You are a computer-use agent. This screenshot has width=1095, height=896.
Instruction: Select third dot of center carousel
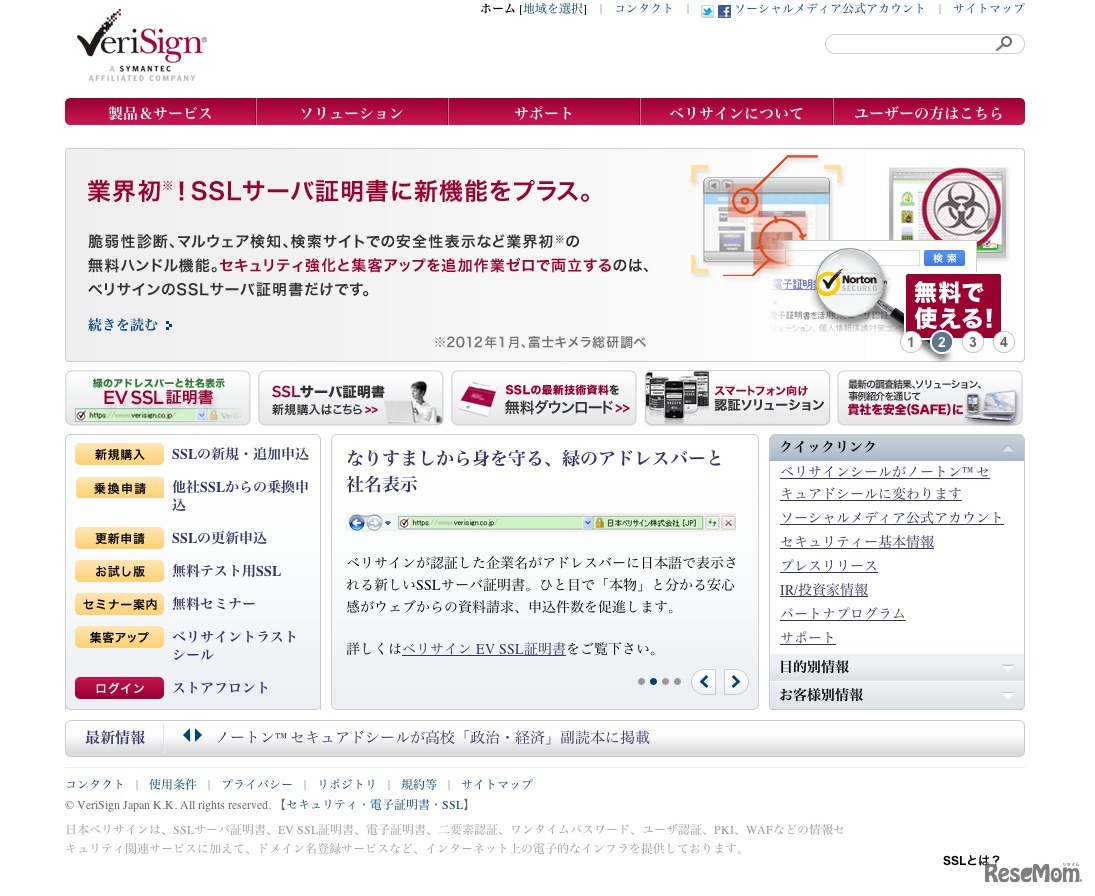[666, 682]
